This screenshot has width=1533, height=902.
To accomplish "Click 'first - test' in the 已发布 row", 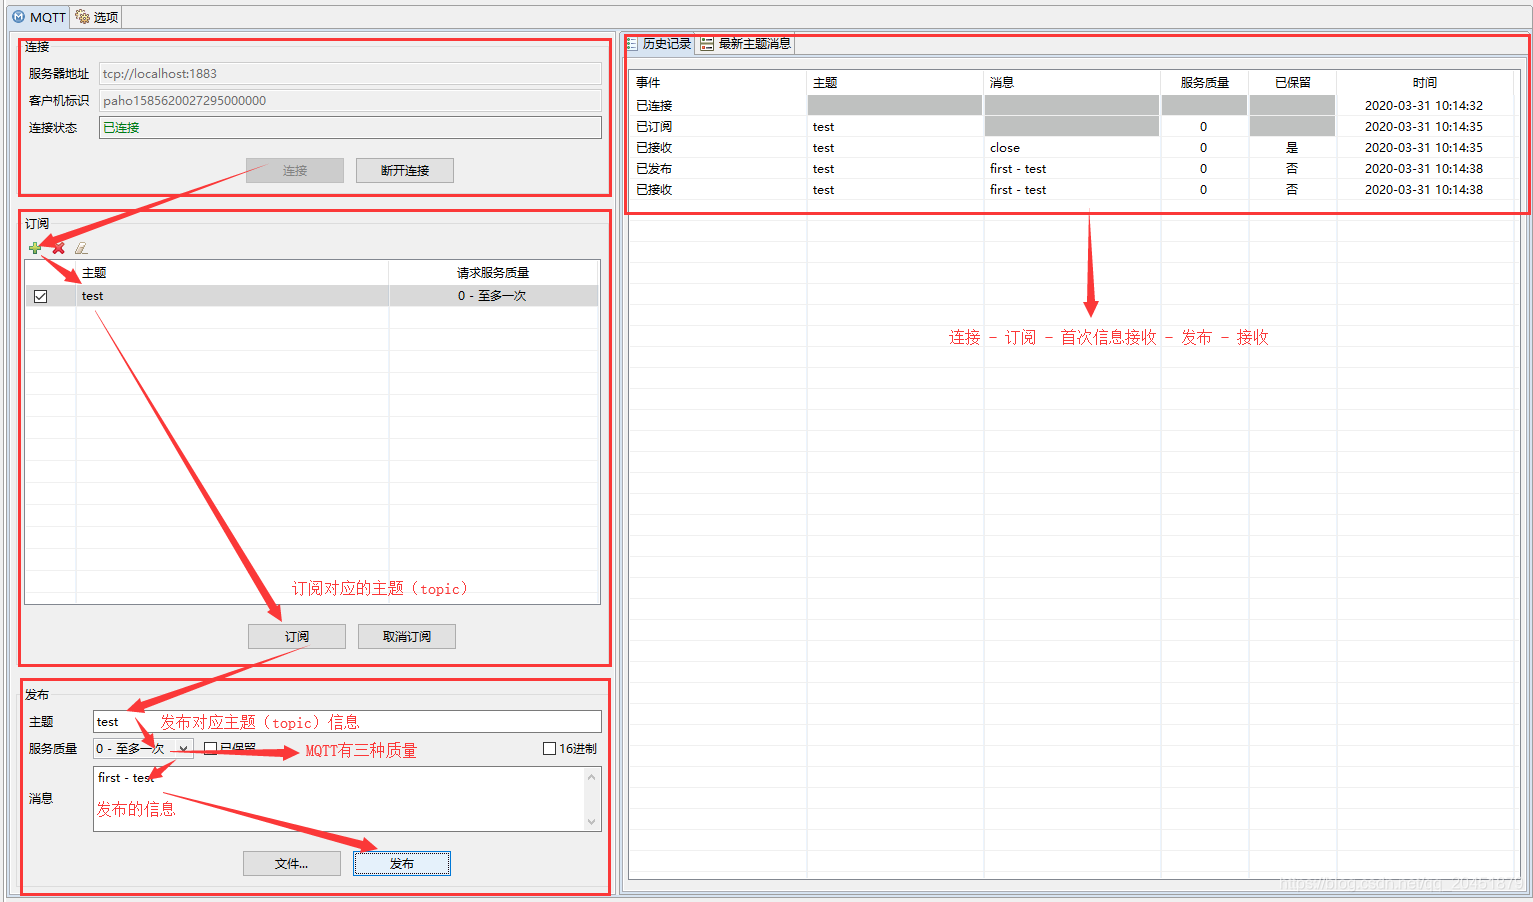I will [x=1018, y=168].
